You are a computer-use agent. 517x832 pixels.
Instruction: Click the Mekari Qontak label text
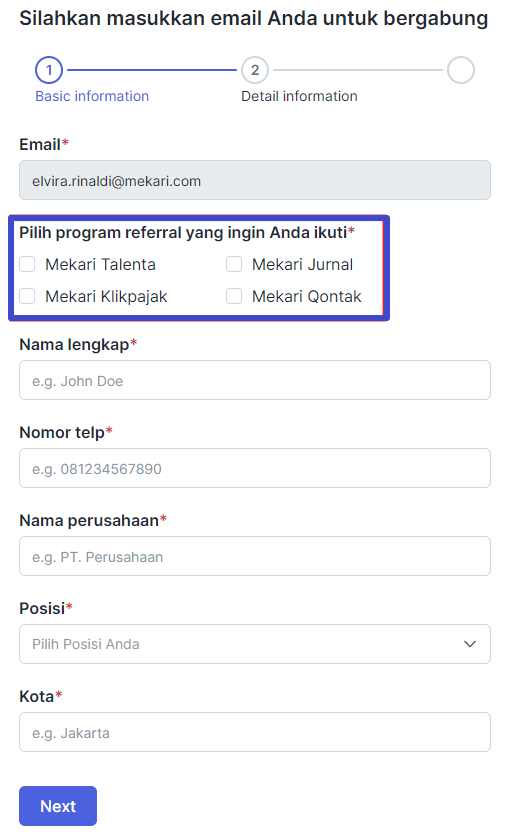307,296
